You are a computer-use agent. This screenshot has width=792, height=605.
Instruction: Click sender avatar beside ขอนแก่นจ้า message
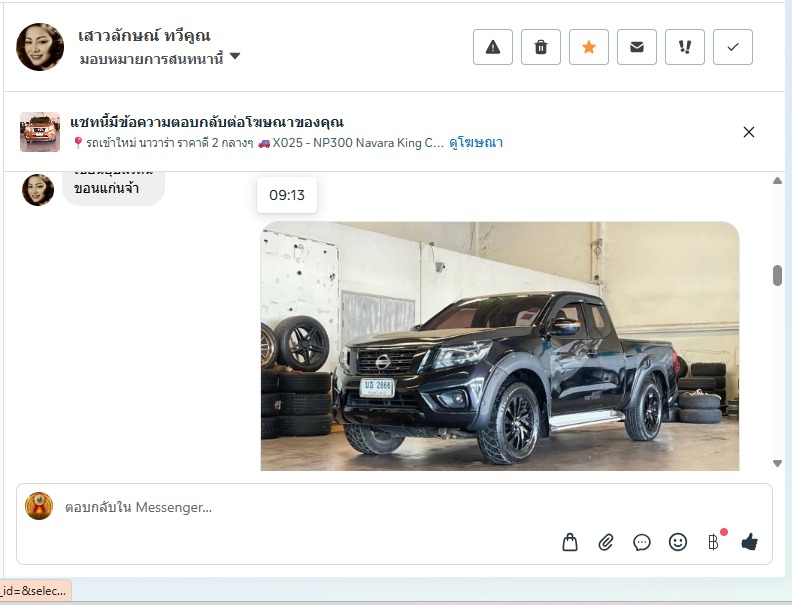(38, 190)
